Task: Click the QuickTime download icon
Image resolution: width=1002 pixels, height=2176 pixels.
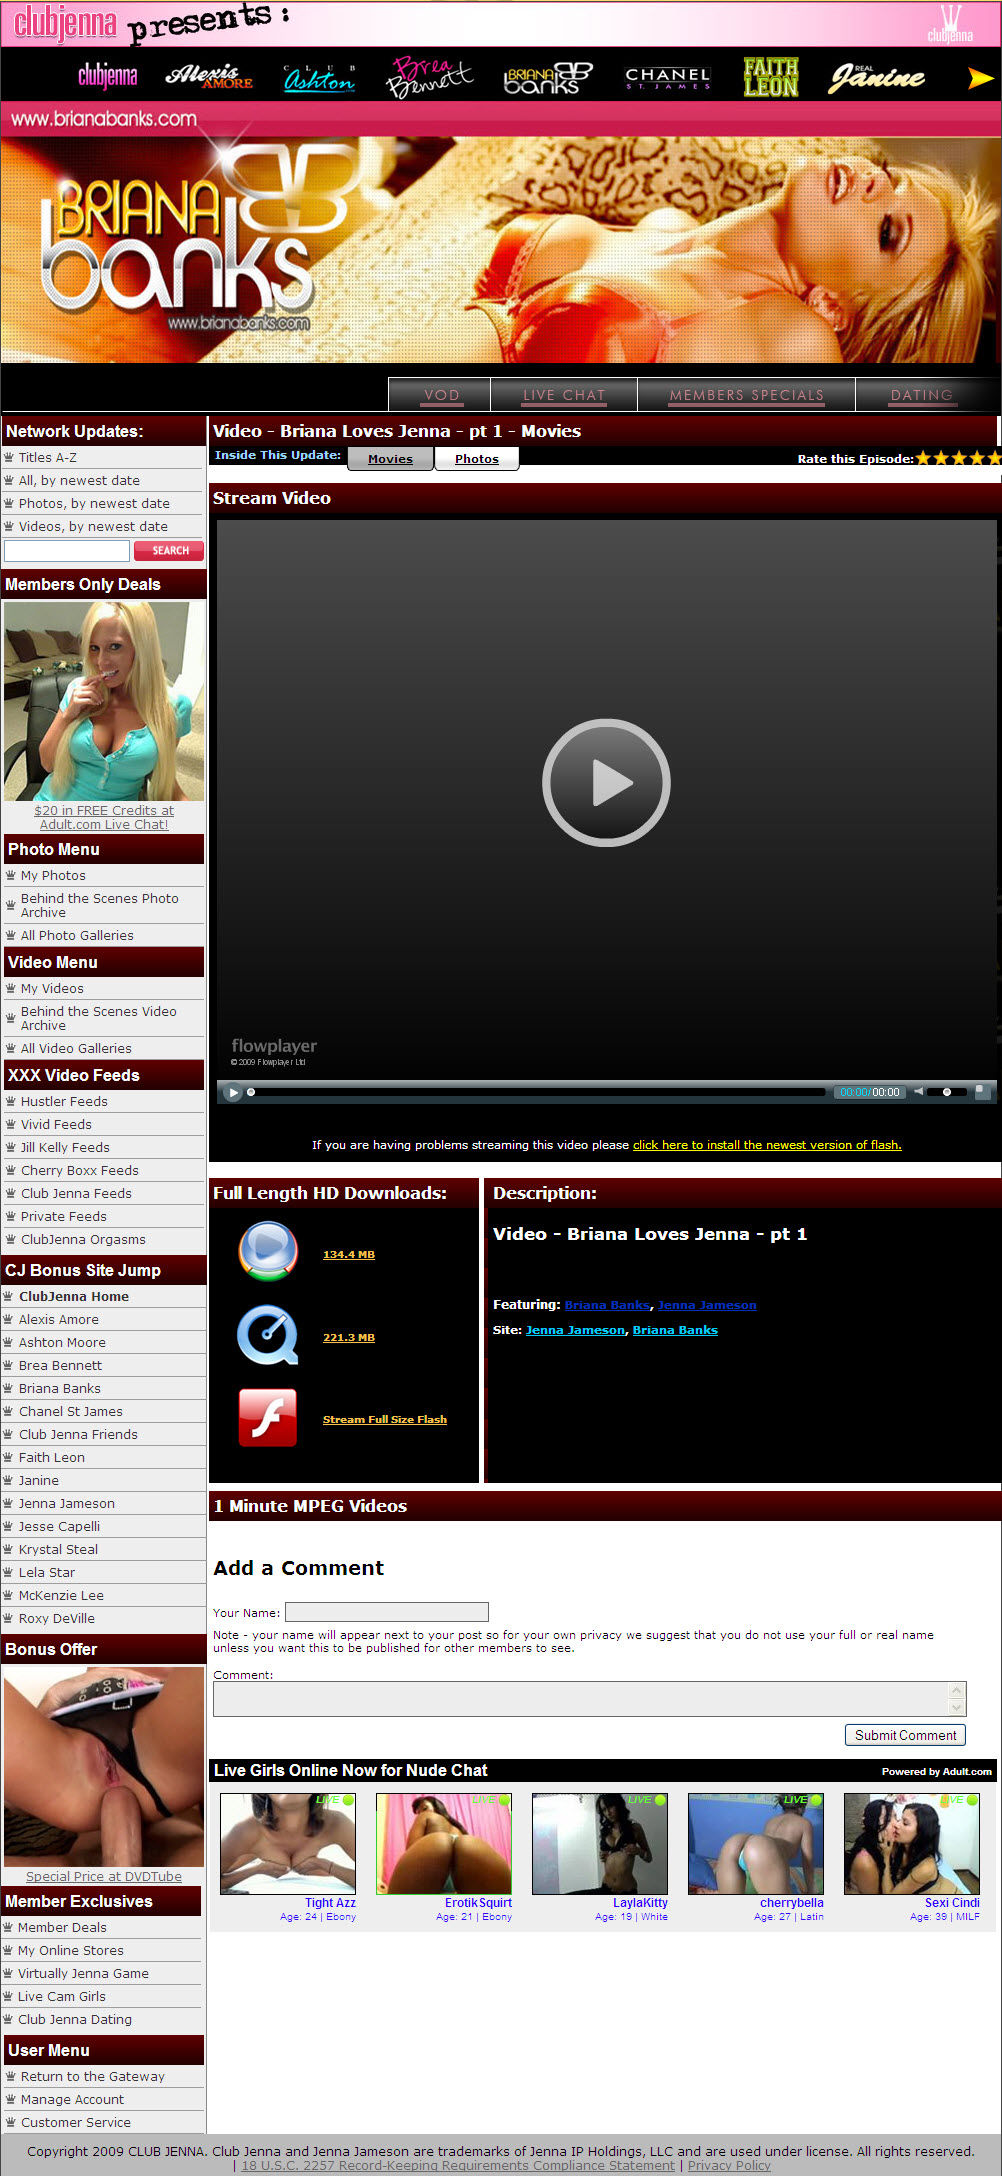Action: [268, 1335]
